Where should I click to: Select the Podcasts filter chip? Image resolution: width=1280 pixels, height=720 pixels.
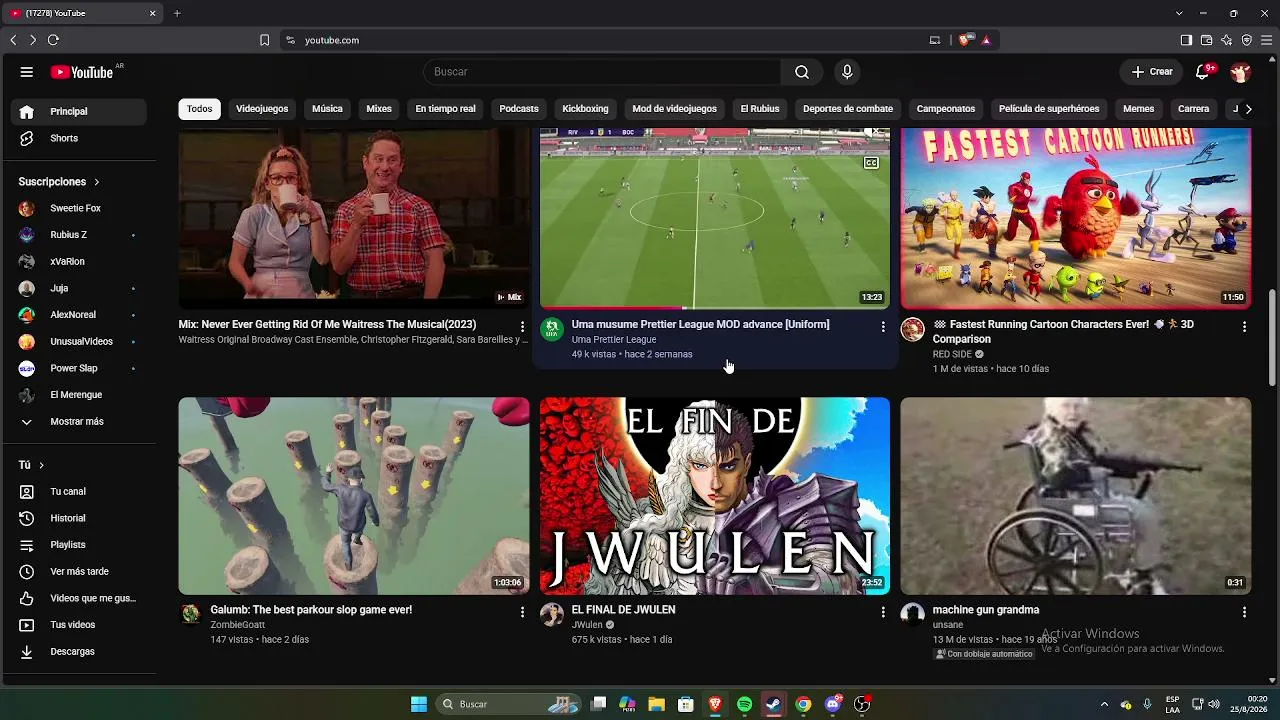click(x=519, y=109)
